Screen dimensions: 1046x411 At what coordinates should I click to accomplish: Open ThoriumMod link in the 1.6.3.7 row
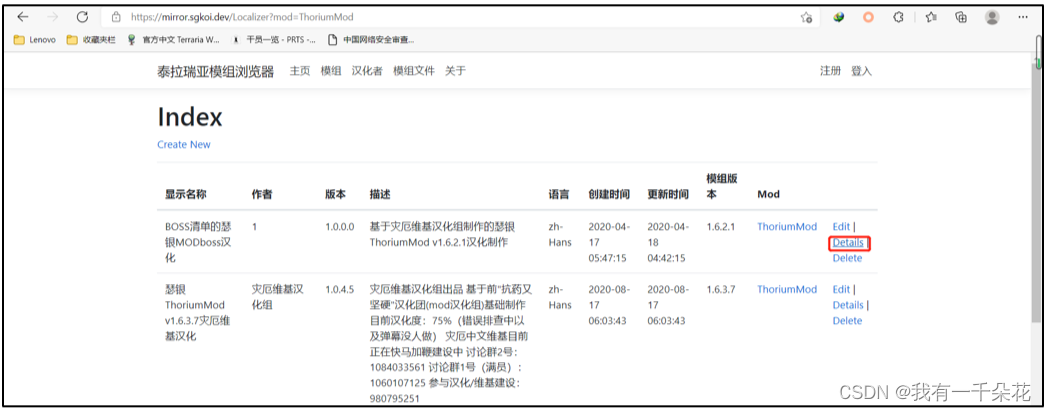coord(787,290)
